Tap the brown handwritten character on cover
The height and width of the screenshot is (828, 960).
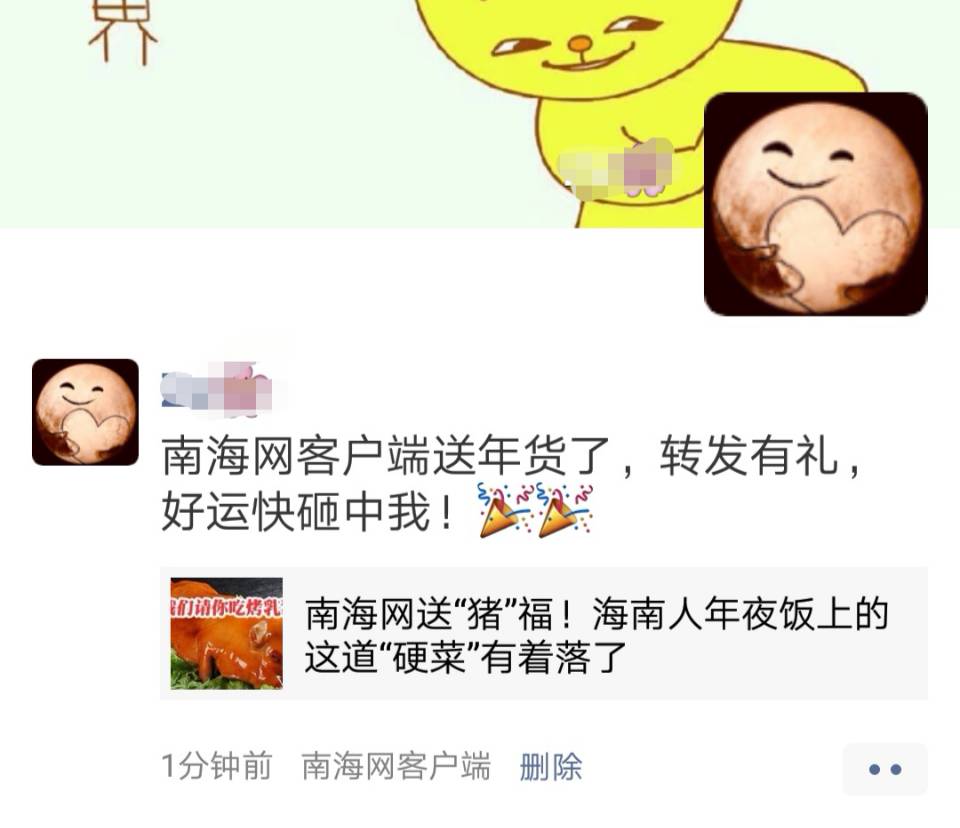pos(122,31)
